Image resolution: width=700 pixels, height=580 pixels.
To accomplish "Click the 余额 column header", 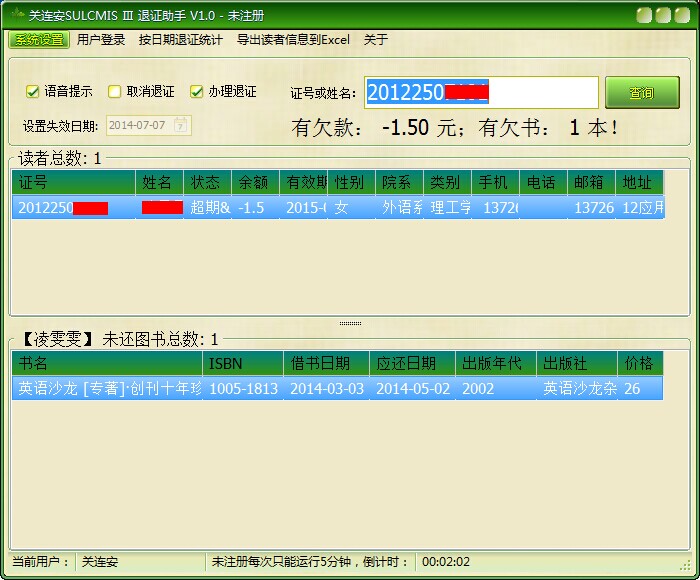I will 254,182.
